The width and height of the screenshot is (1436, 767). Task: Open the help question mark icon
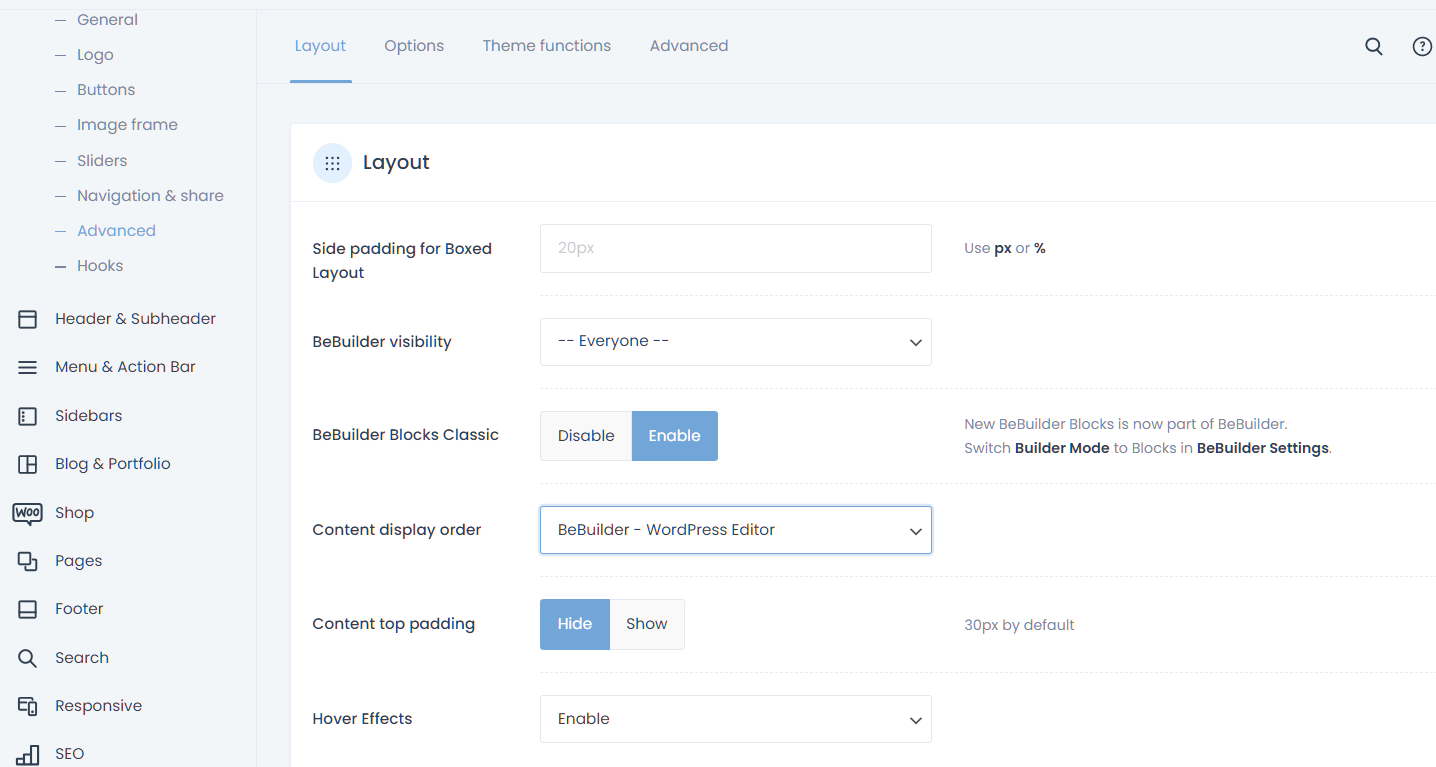(1422, 46)
